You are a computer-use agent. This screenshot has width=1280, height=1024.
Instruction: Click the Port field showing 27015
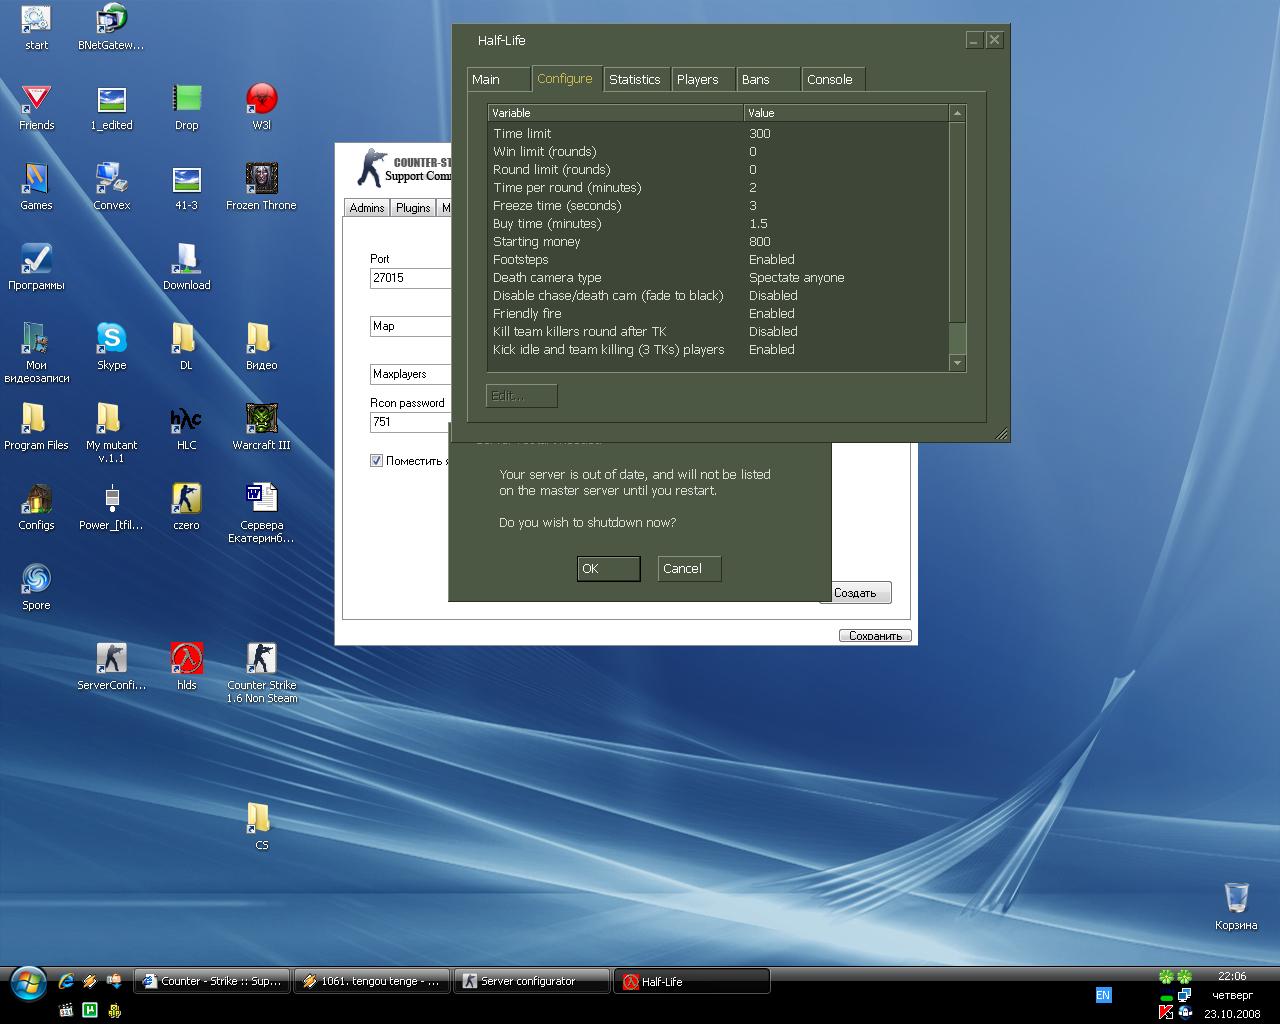410,278
